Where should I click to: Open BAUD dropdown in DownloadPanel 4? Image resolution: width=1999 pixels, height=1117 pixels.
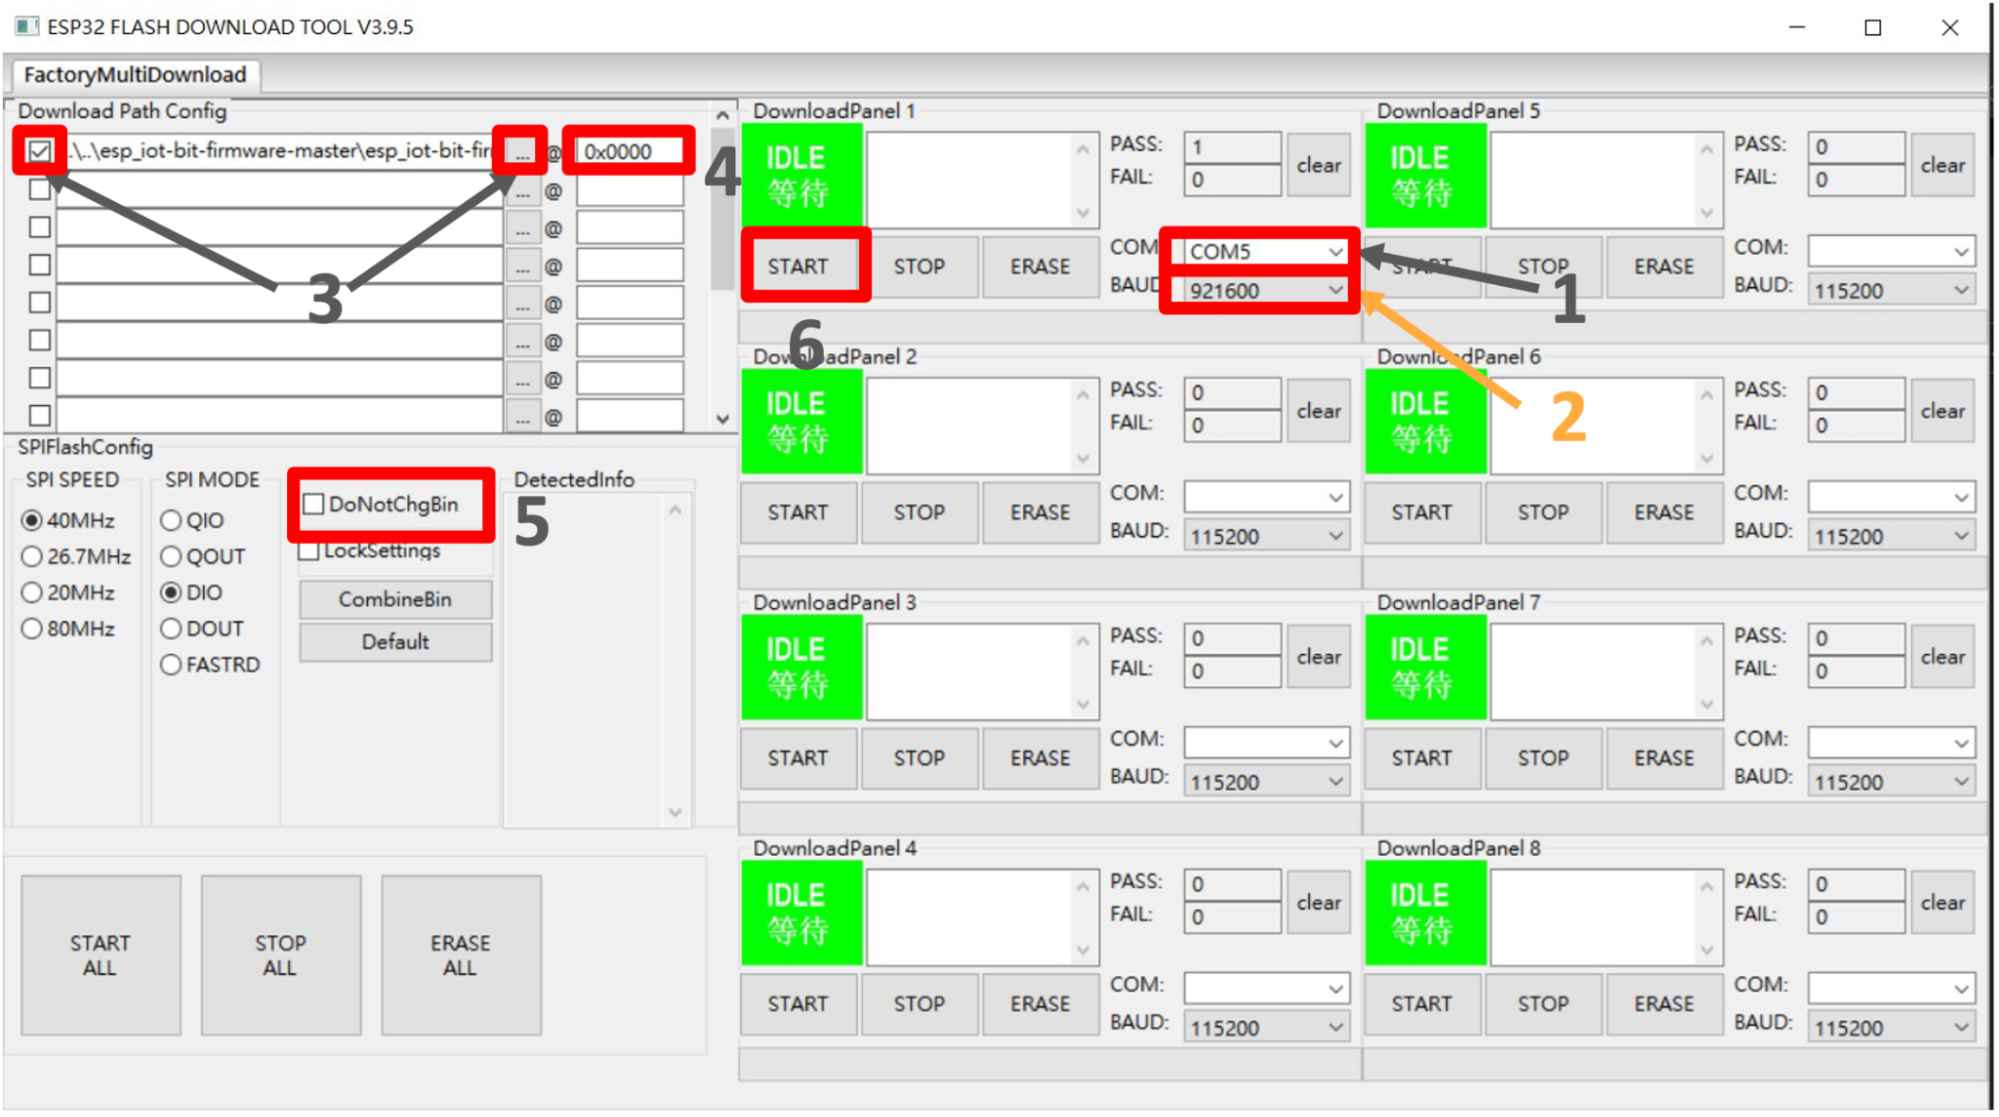tap(1265, 1028)
